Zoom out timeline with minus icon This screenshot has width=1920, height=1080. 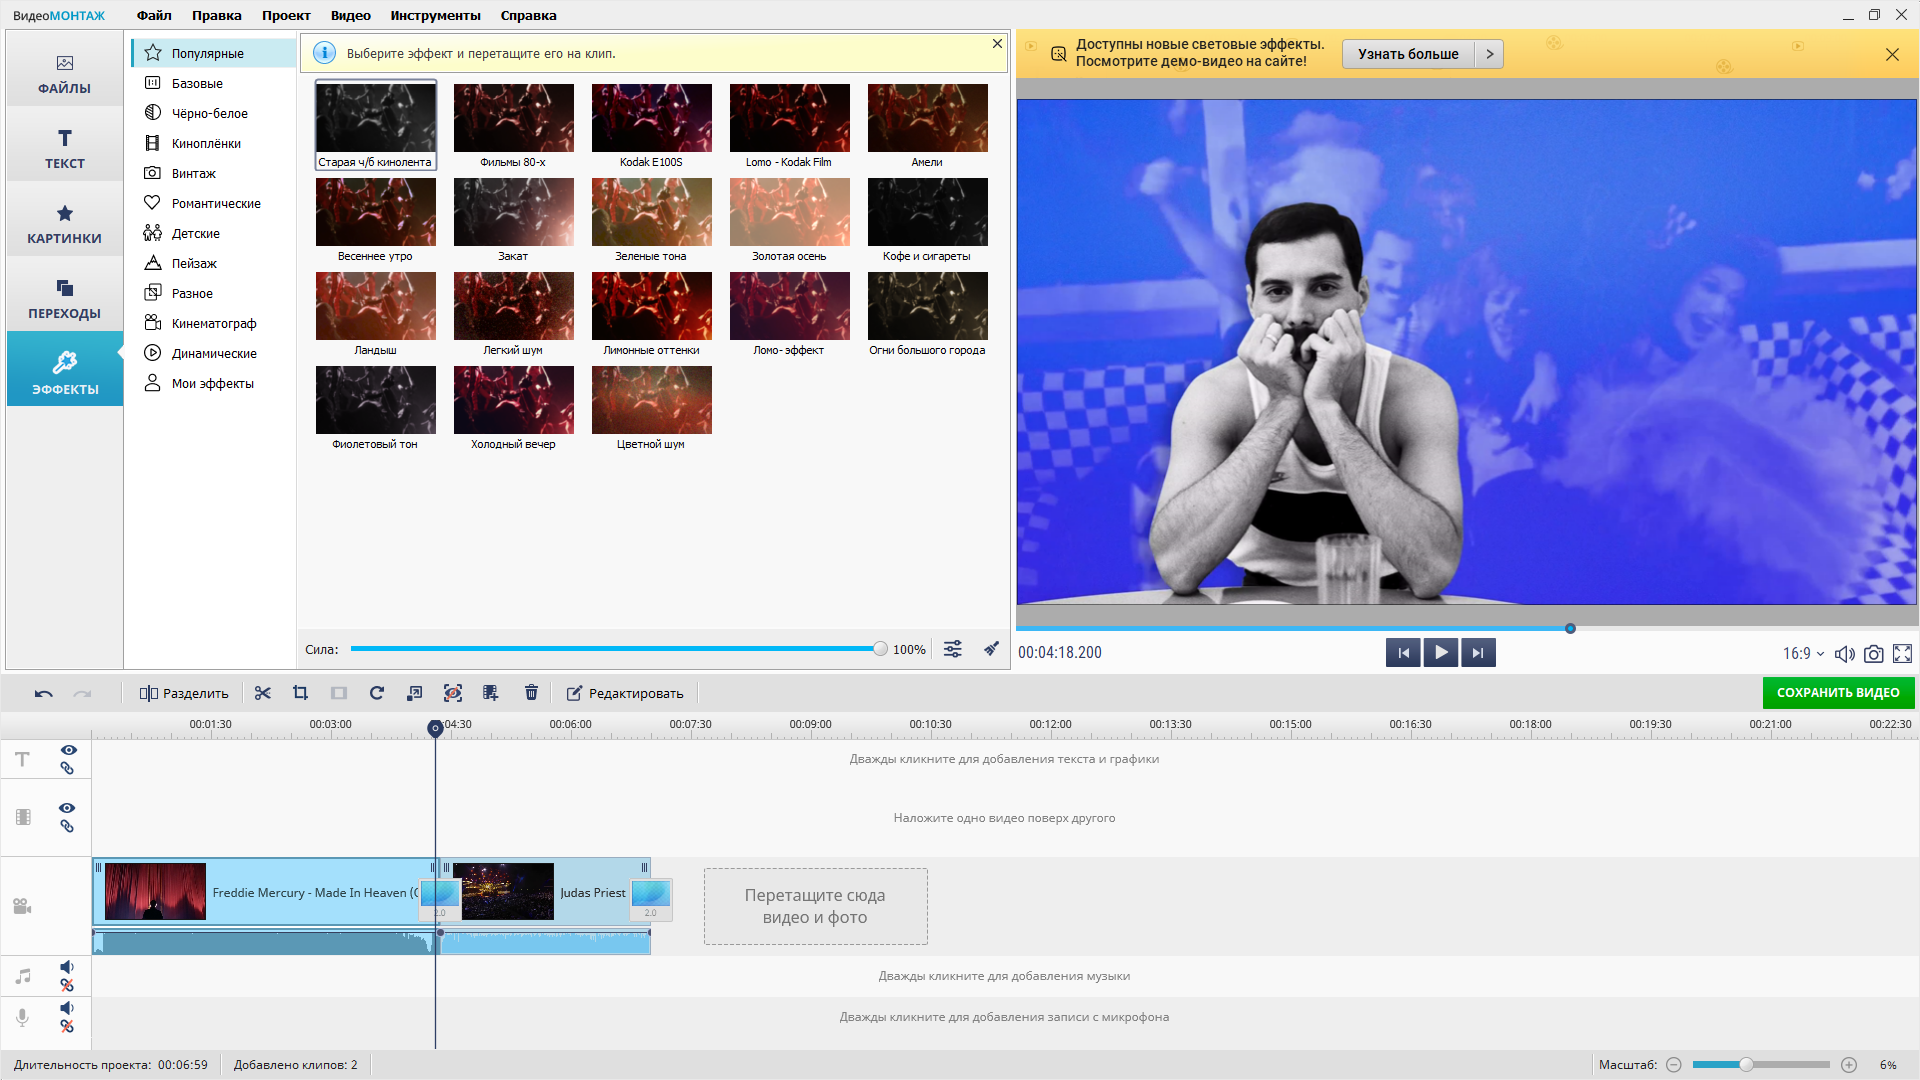coord(1674,1065)
